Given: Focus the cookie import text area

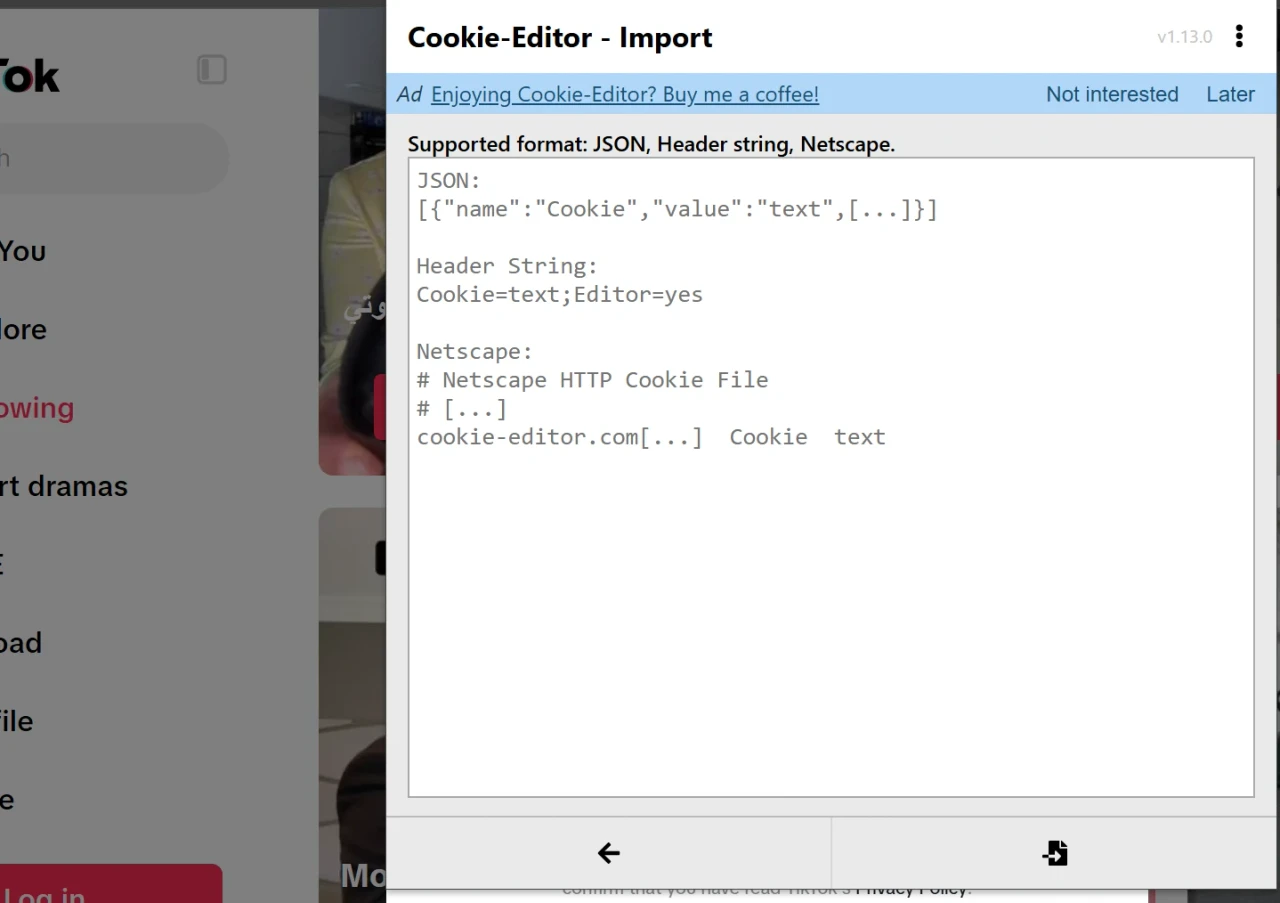Looking at the screenshot, I should click(x=831, y=477).
